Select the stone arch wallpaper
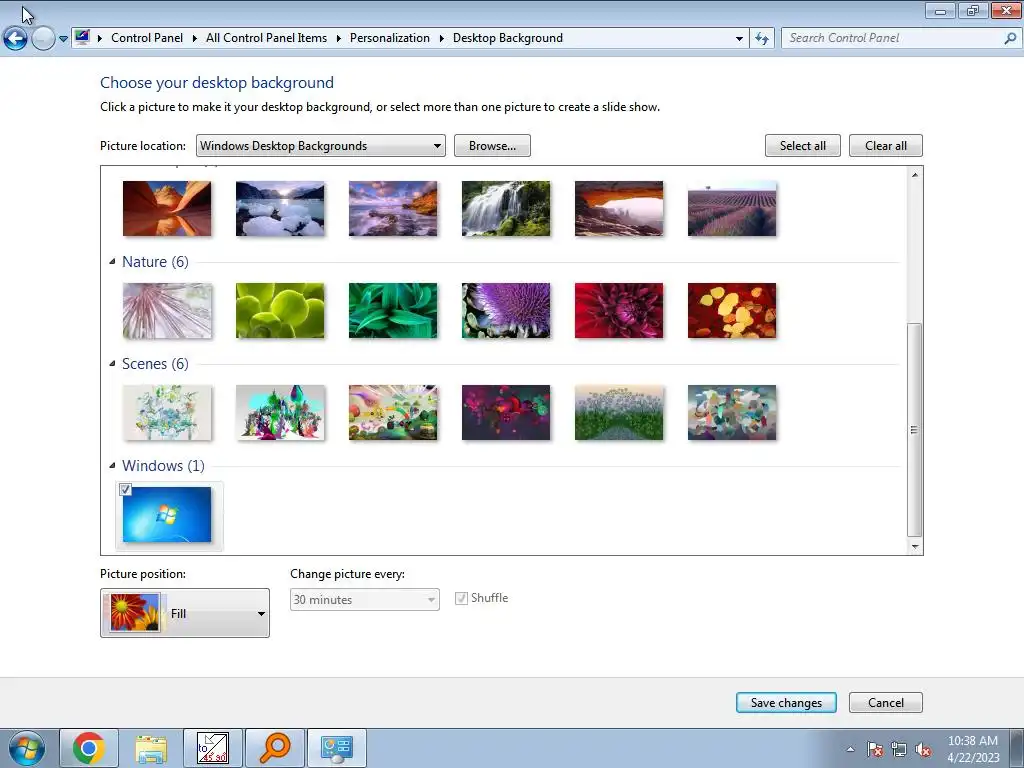 pos(619,208)
